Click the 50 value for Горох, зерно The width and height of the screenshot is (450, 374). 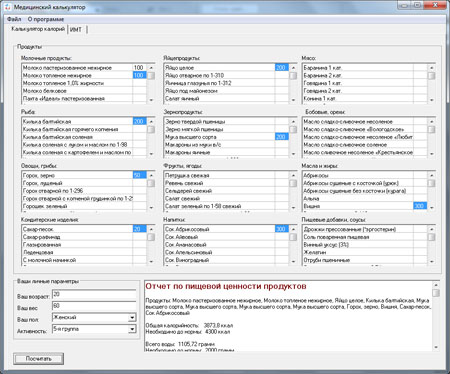[x=139, y=175]
